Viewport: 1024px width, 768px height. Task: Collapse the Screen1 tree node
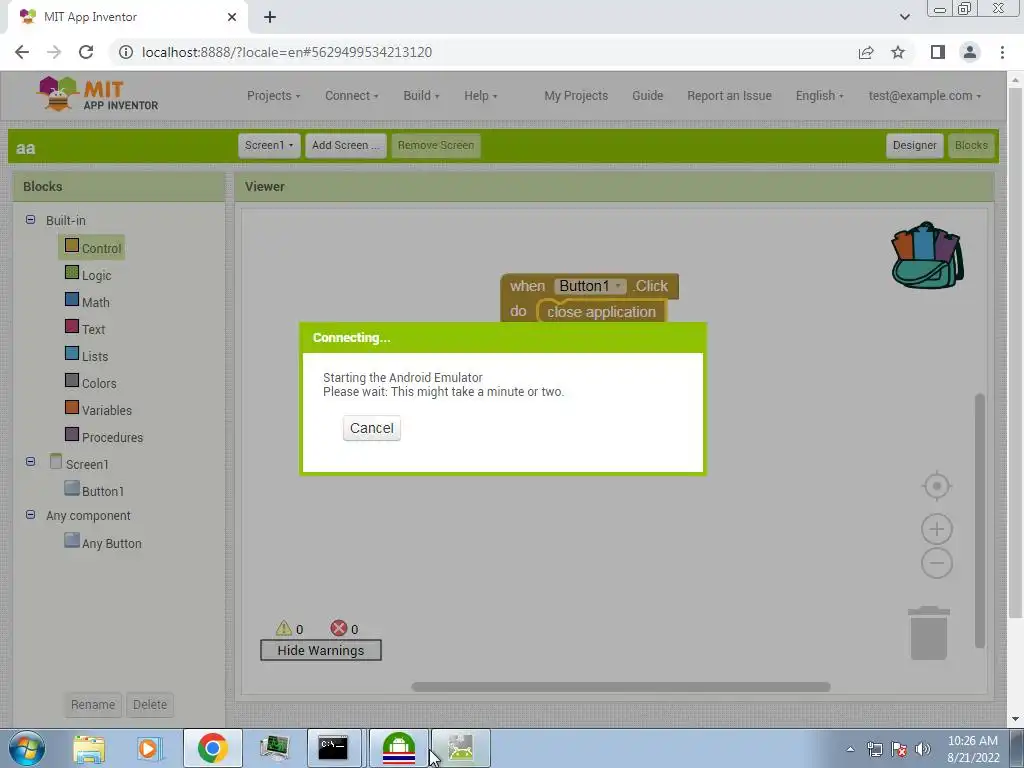[x=30, y=461]
